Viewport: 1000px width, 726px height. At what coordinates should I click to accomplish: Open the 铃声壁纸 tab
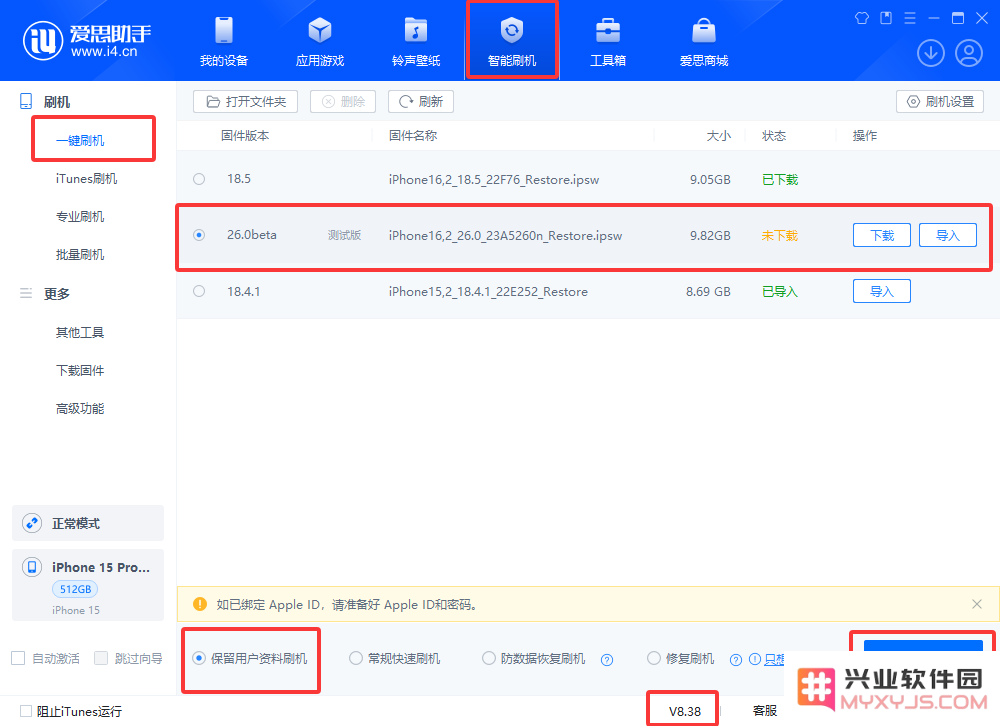(416, 42)
